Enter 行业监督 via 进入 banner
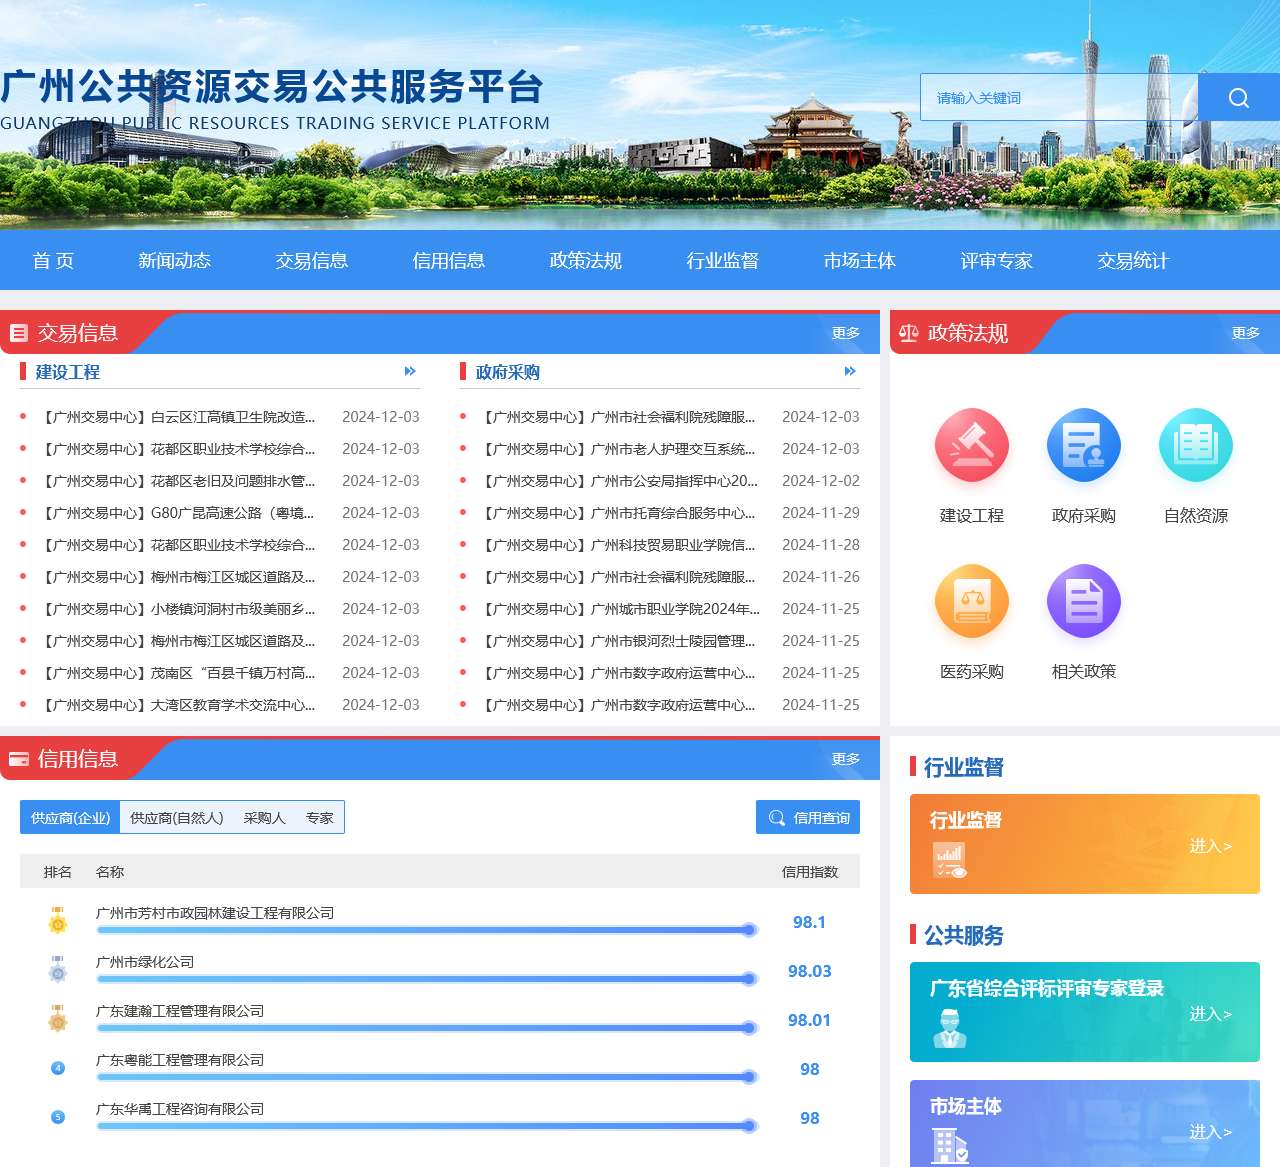1280x1167 pixels. [1210, 846]
